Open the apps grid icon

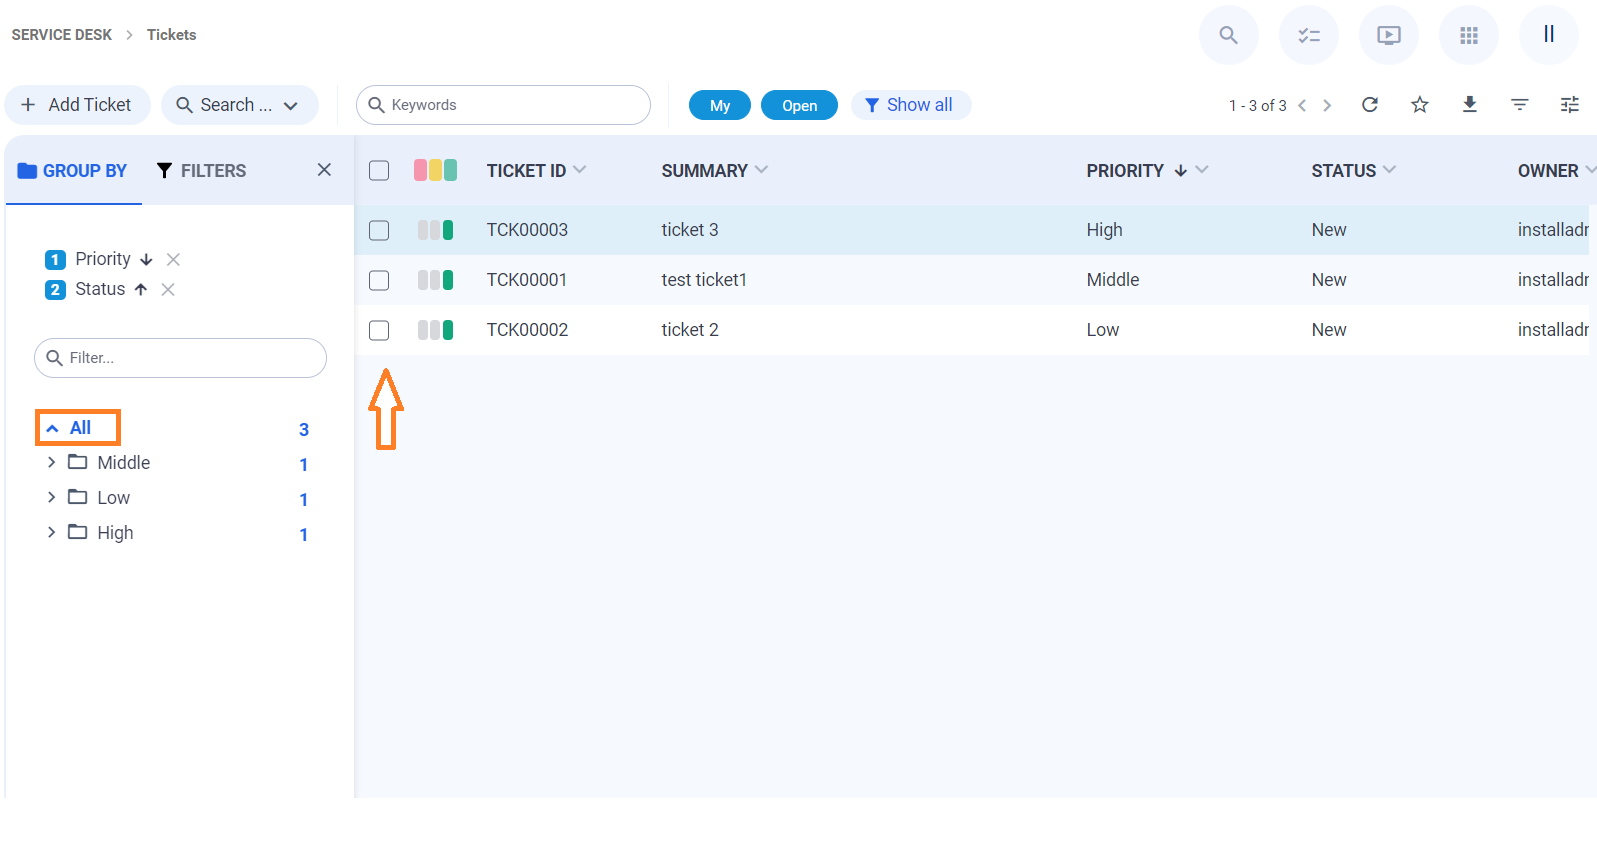point(1468,35)
